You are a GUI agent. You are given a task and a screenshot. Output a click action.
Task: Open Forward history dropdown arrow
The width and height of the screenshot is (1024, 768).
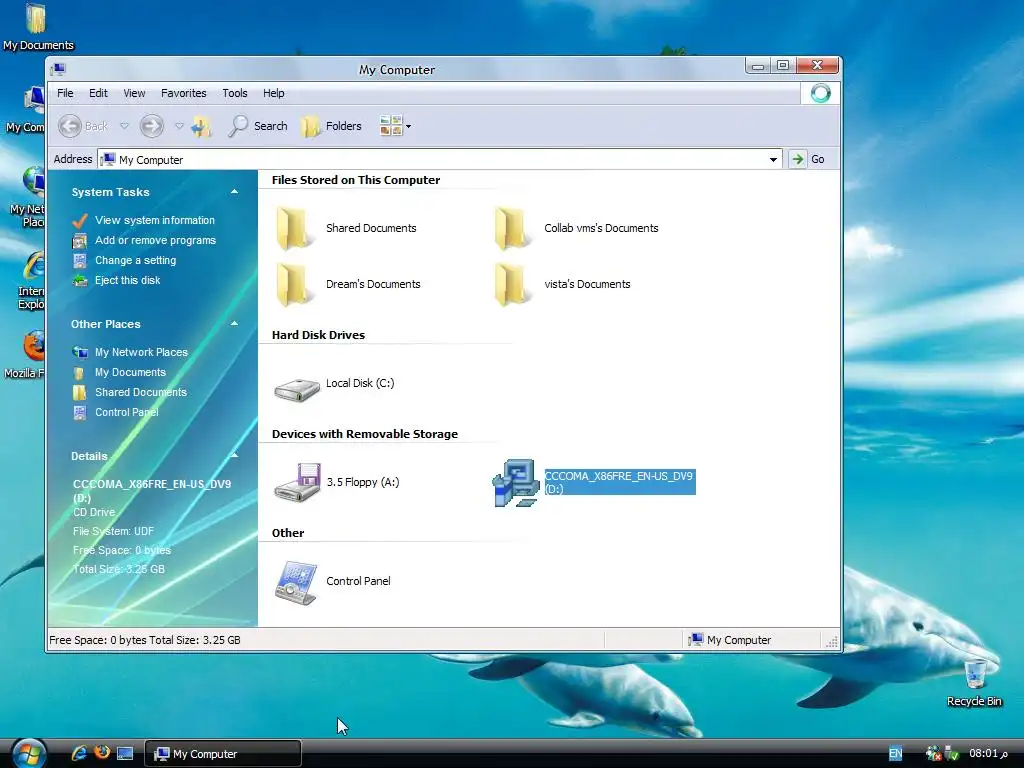[179, 126]
